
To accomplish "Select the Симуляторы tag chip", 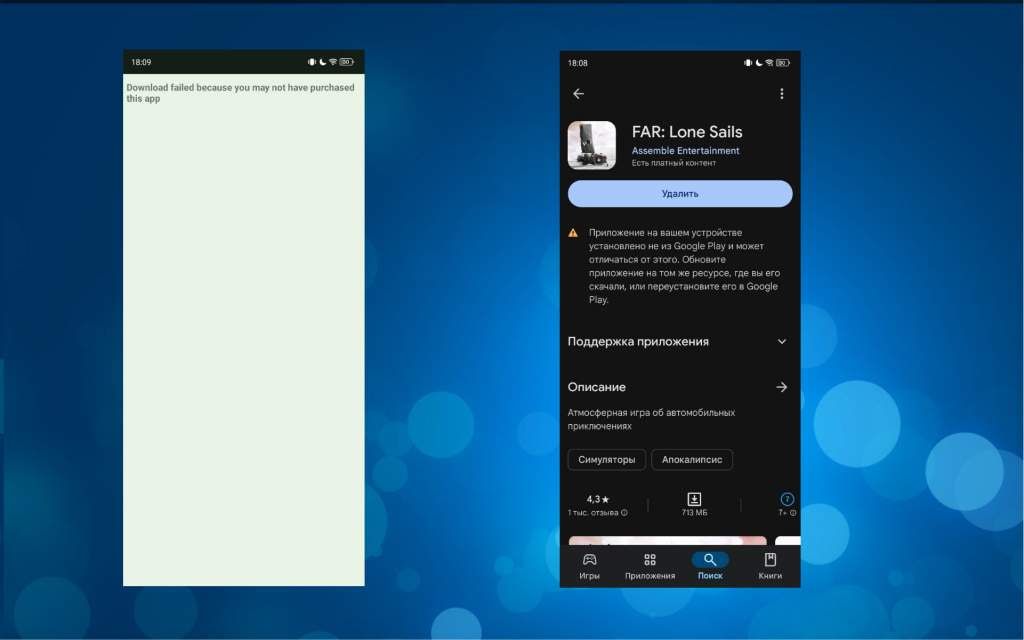I will tap(606, 460).
